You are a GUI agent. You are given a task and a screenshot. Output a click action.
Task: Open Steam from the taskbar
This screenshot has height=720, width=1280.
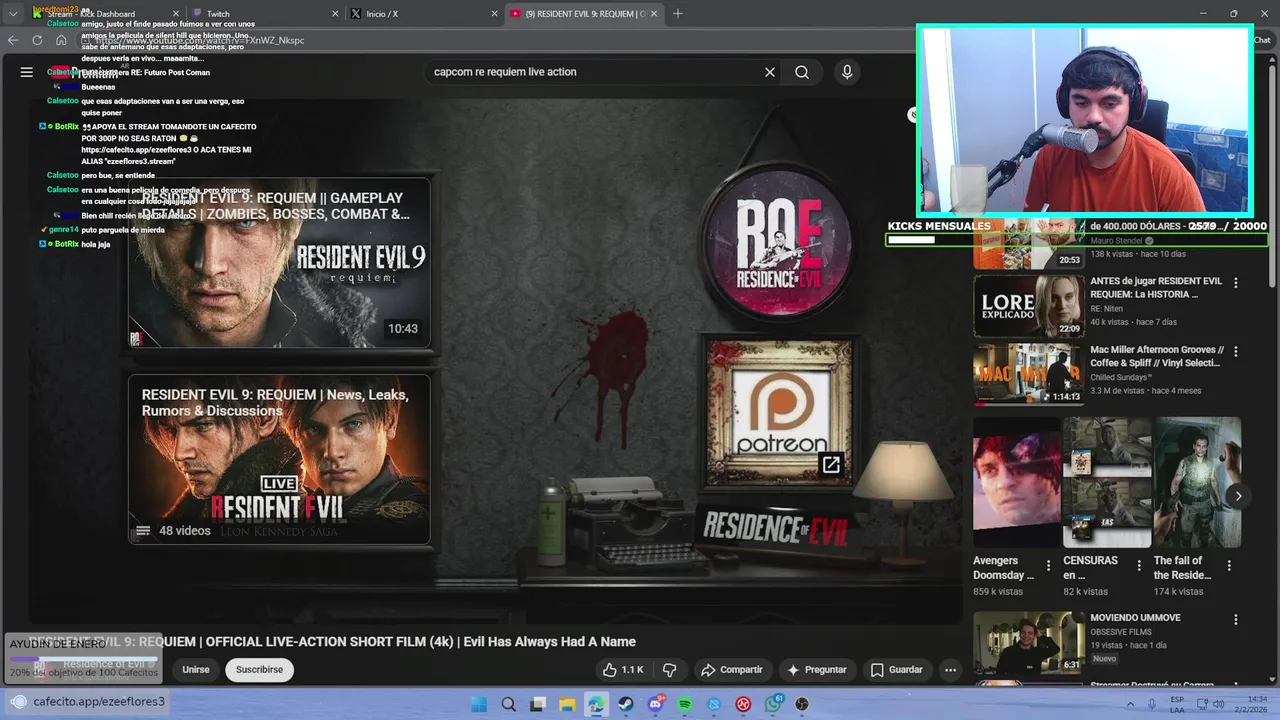click(626, 704)
